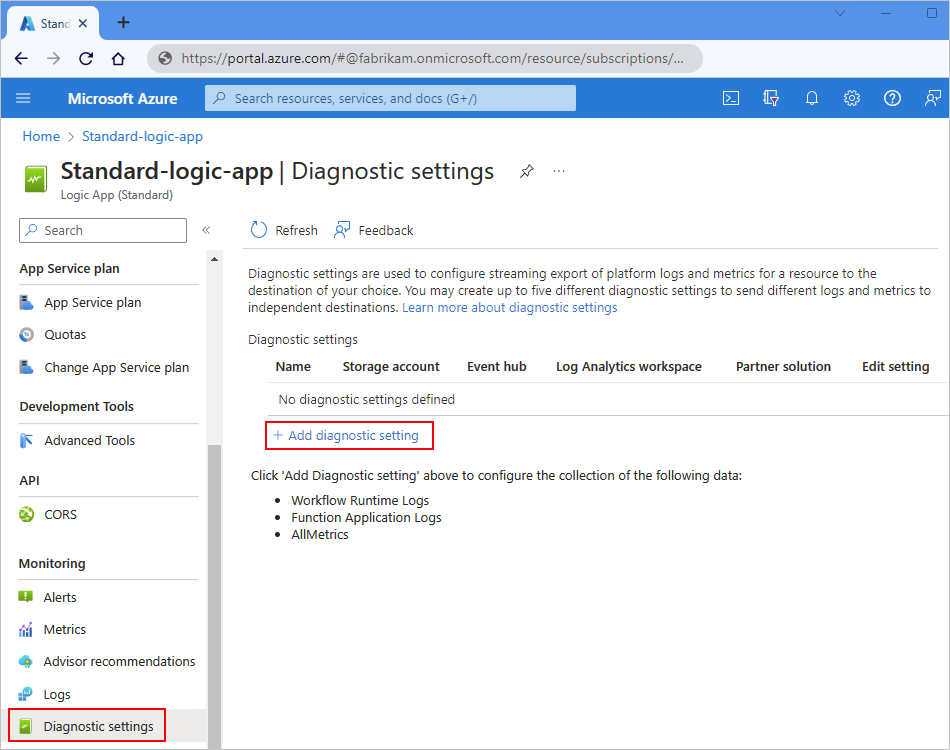The height and width of the screenshot is (750, 950).
Task: Send feedback via the smiley face icon
Action: coord(932,98)
